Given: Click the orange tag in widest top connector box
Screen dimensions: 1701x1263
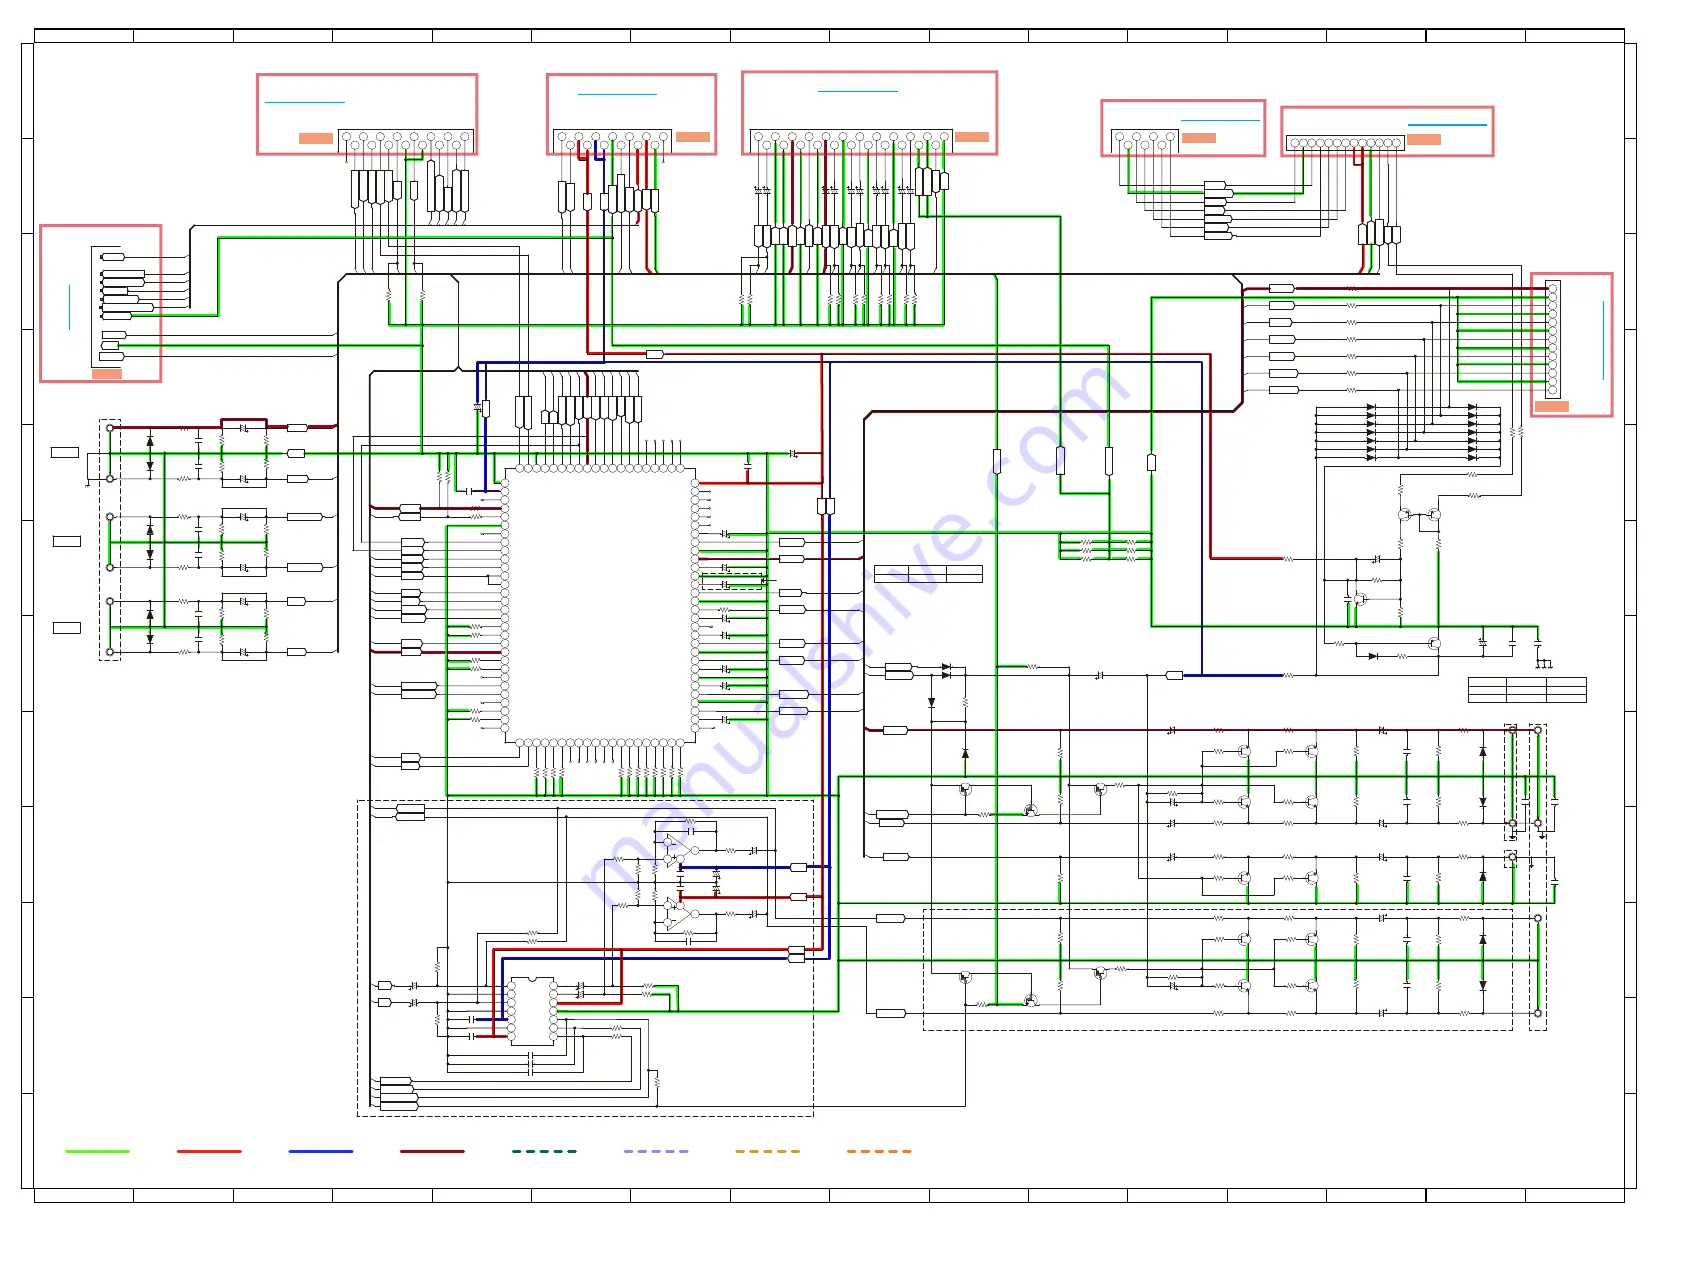Looking at the screenshot, I should point(972,137).
